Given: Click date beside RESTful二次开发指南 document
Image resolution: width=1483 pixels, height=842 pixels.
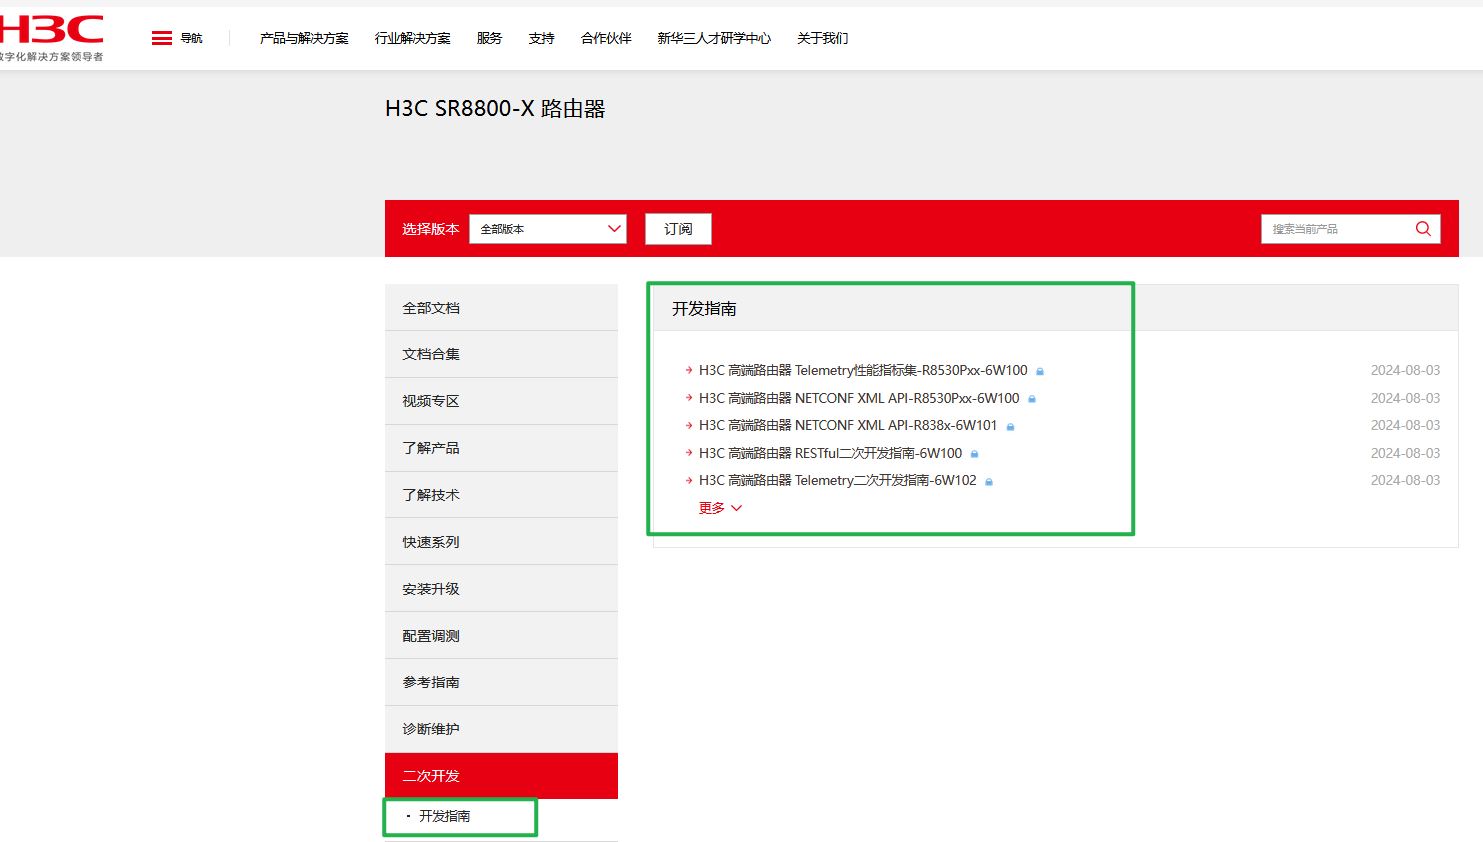Looking at the screenshot, I should 1405,453.
